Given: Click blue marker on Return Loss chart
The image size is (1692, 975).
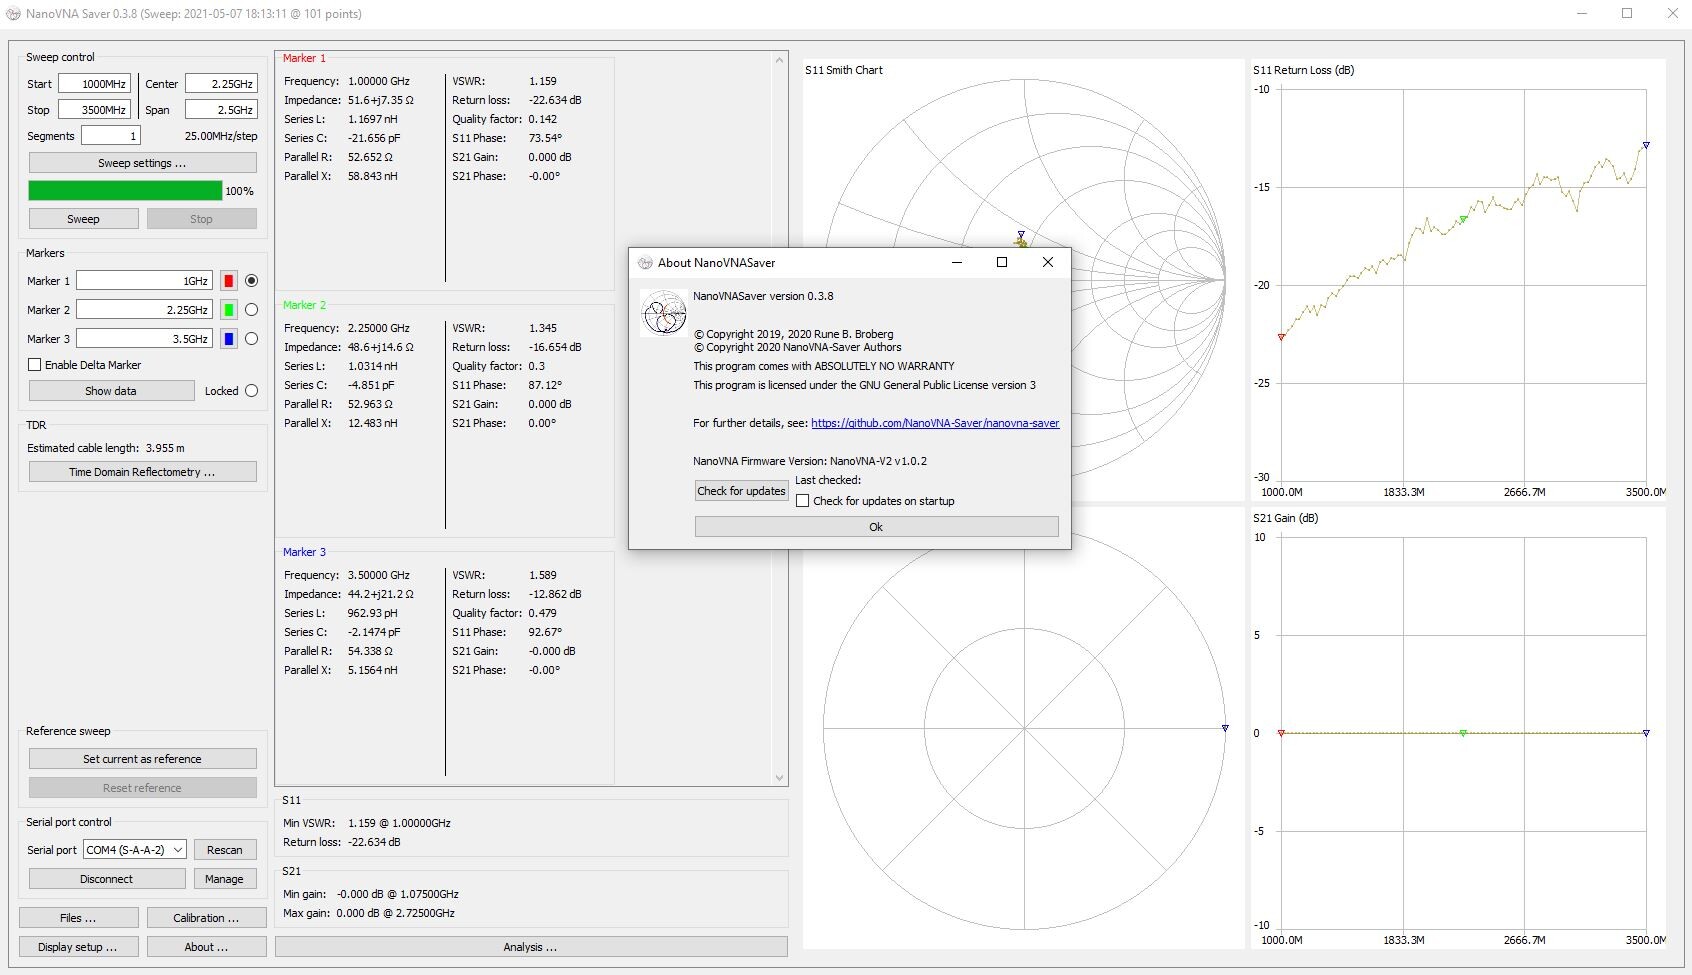Looking at the screenshot, I should point(1646,145).
